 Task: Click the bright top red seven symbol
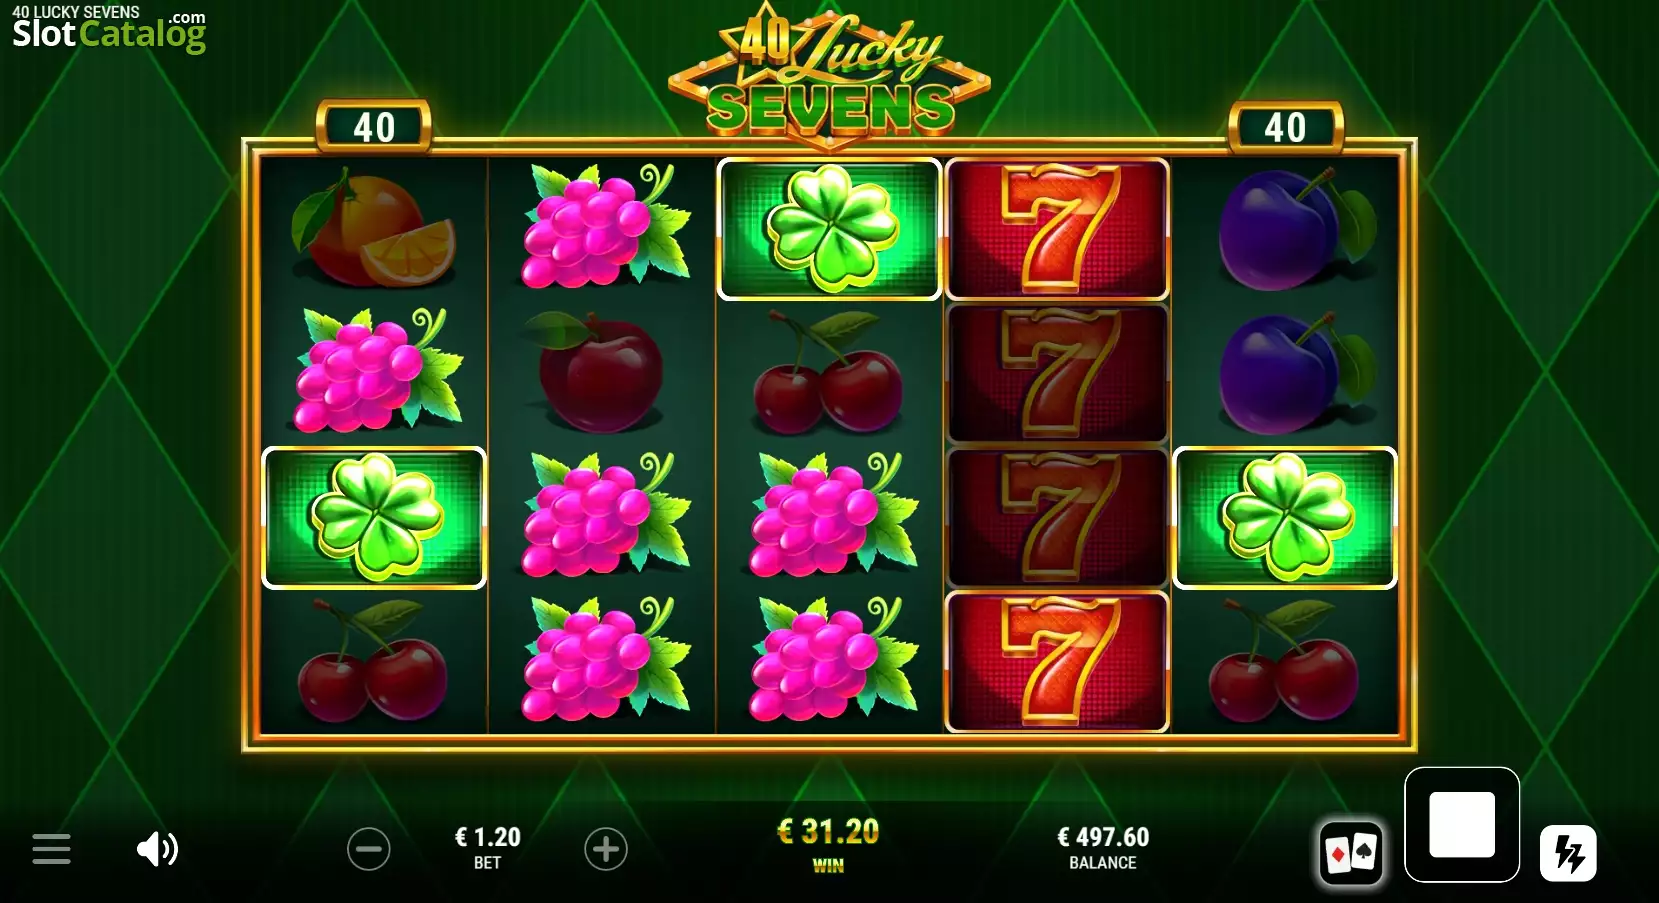click(x=1057, y=229)
